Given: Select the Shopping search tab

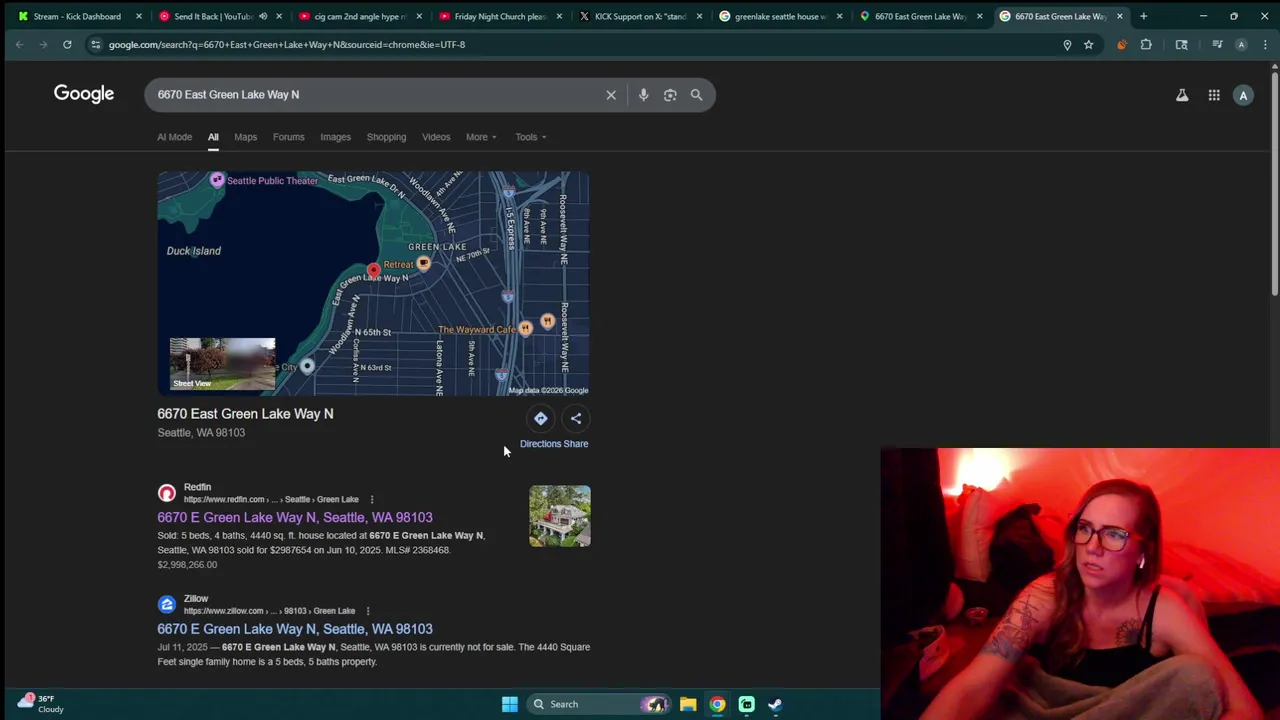Looking at the screenshot, I should pos(386,137).
